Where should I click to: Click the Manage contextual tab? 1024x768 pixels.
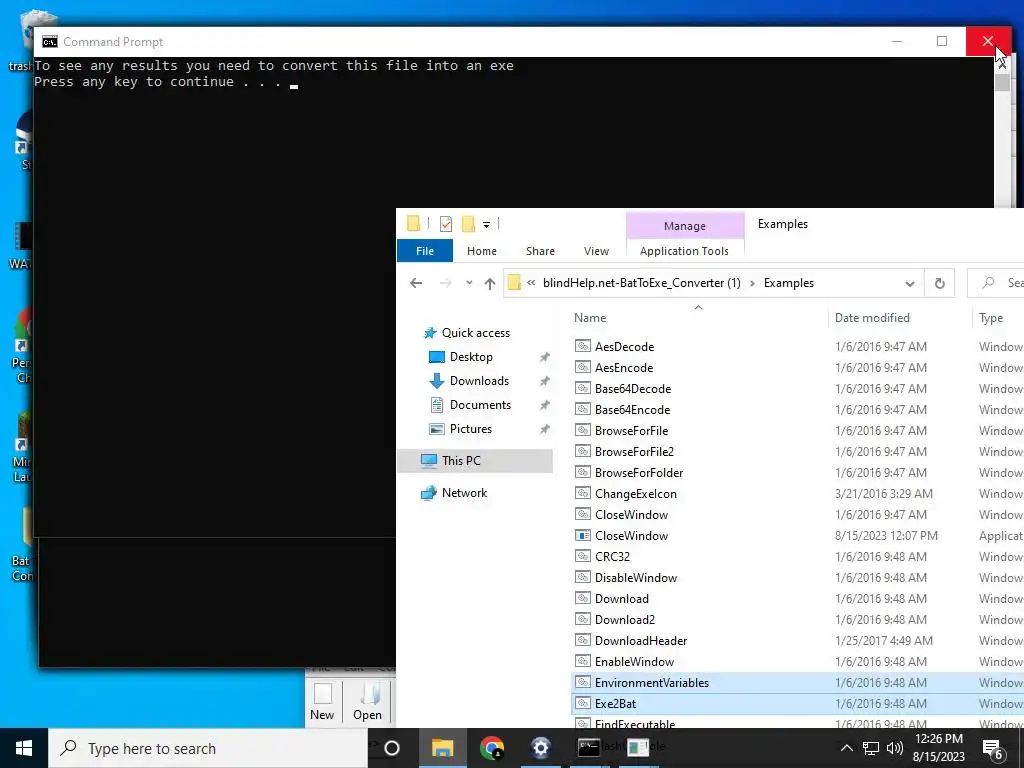685,225
